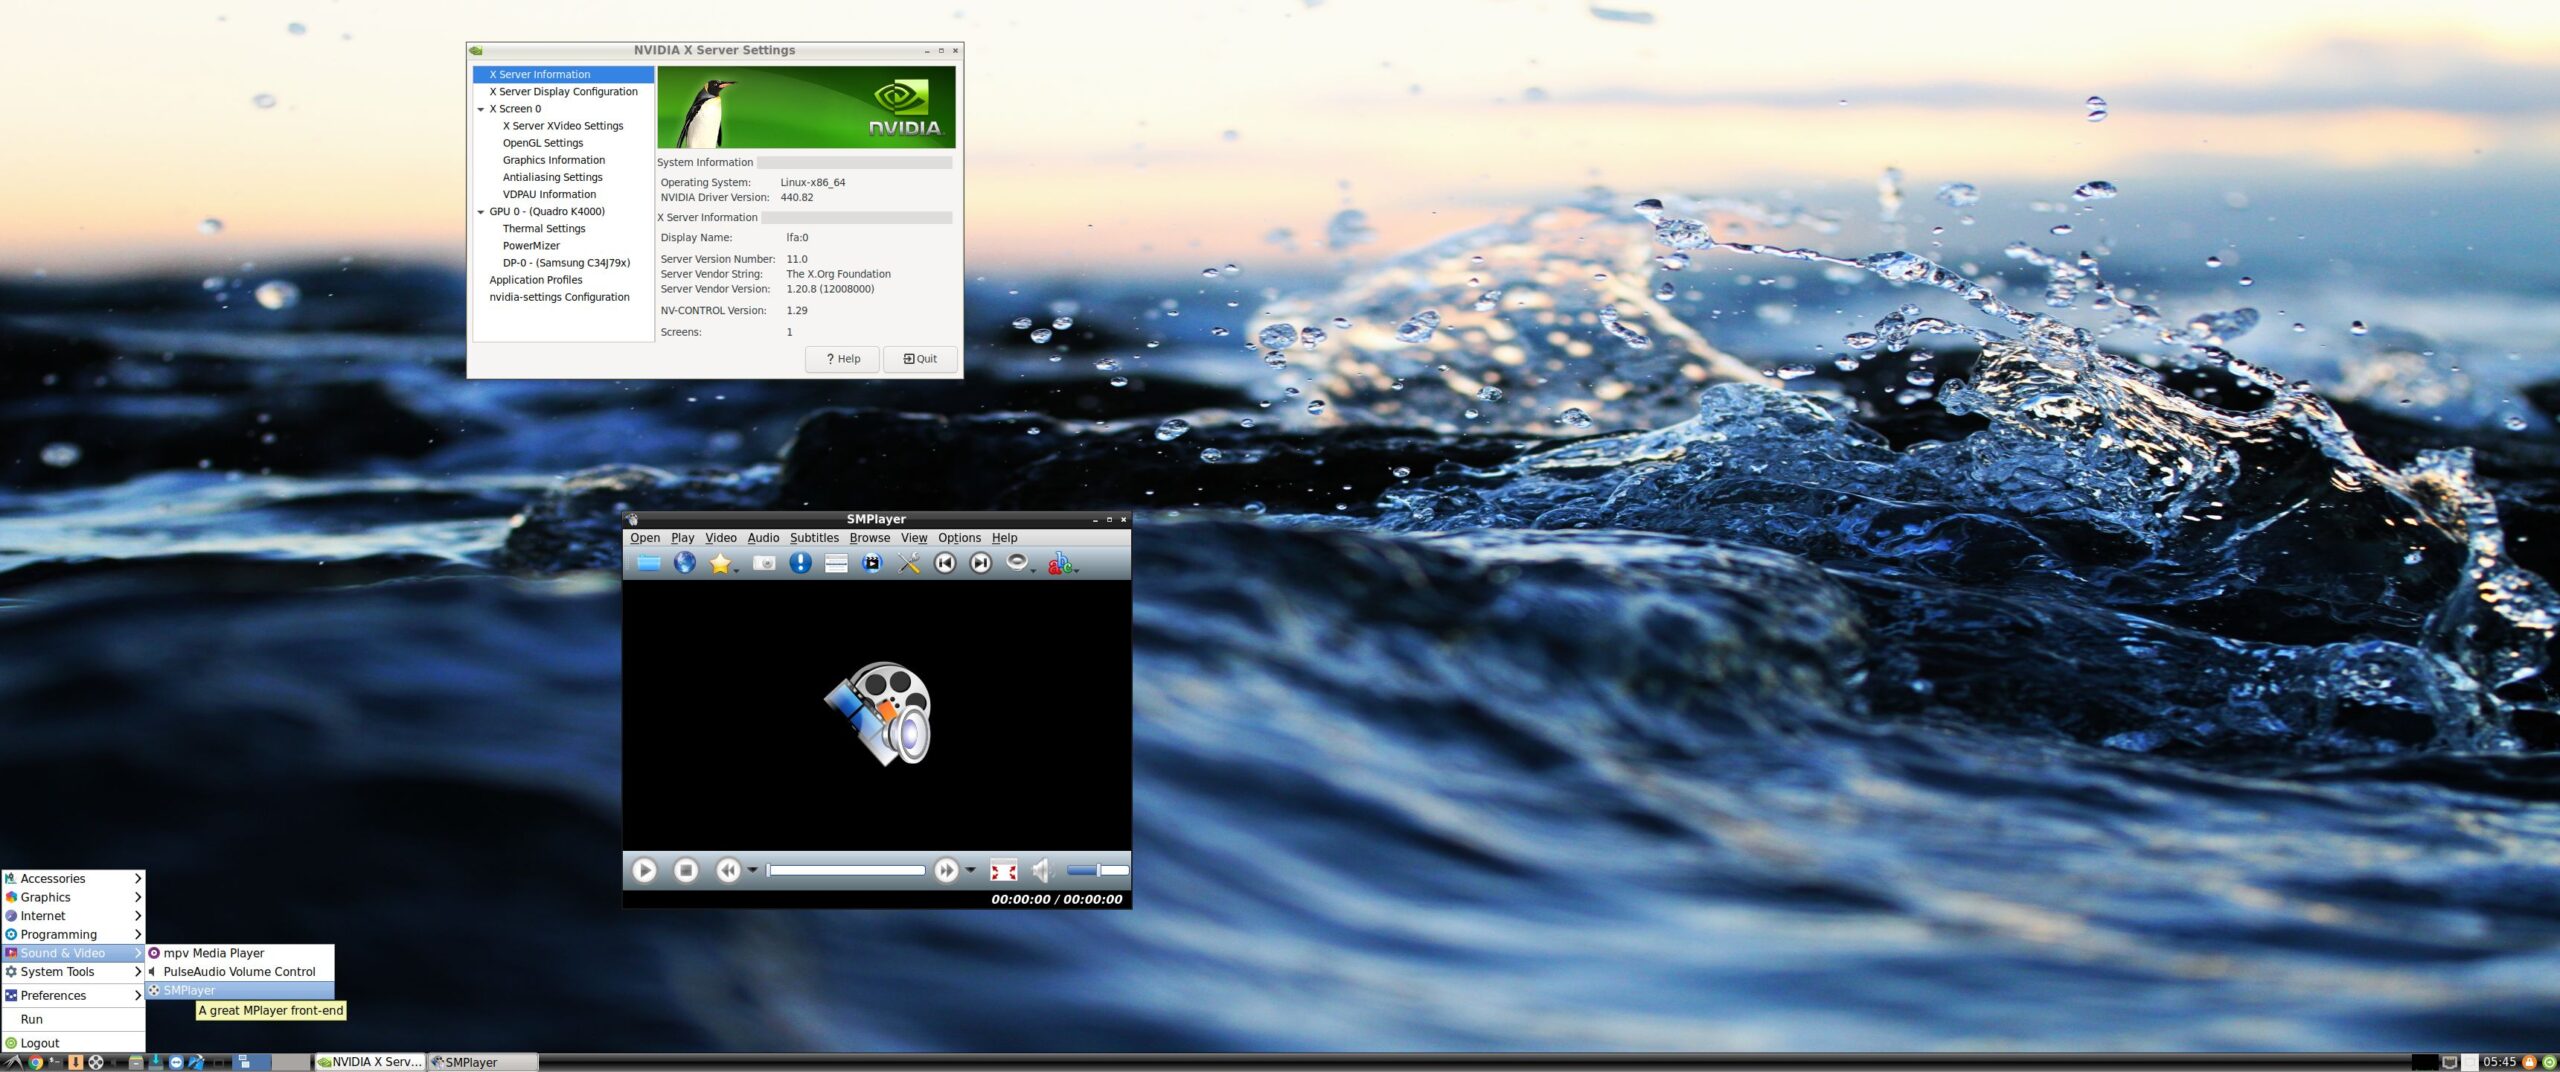Image resolution: width=2560 pixels, height=1072 pixels.
Task: Show file information via the blue exclamation icon
Action: coord(800,563)
